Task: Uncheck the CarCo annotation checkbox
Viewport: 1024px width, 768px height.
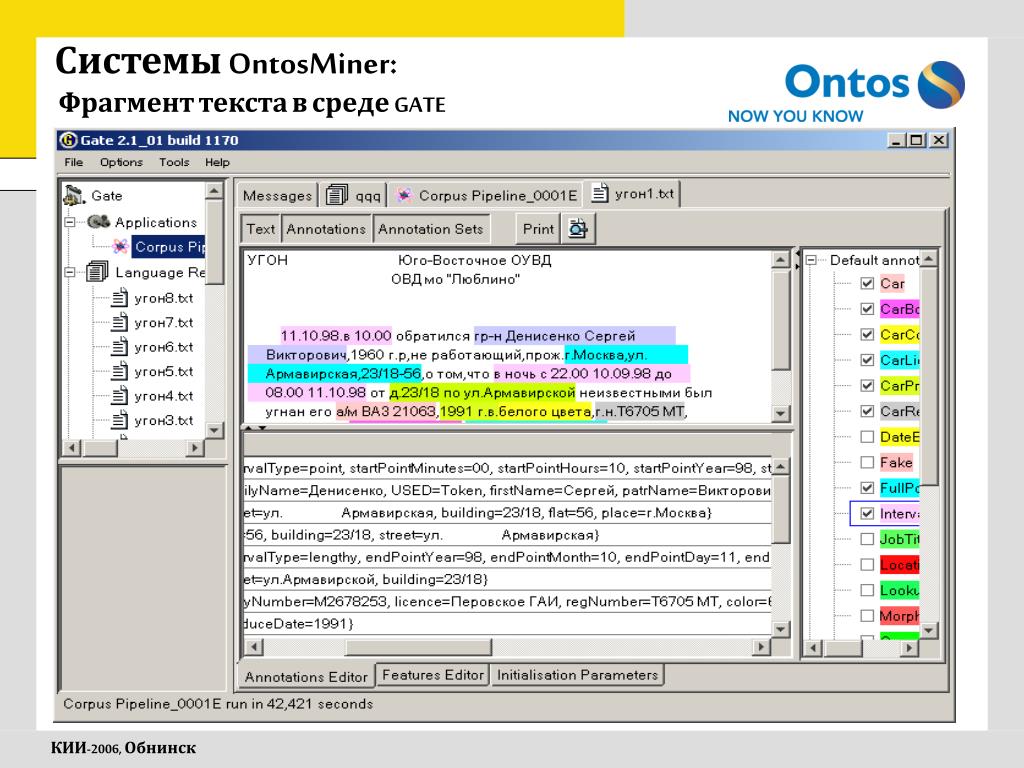Action: (x=867, y=334)
